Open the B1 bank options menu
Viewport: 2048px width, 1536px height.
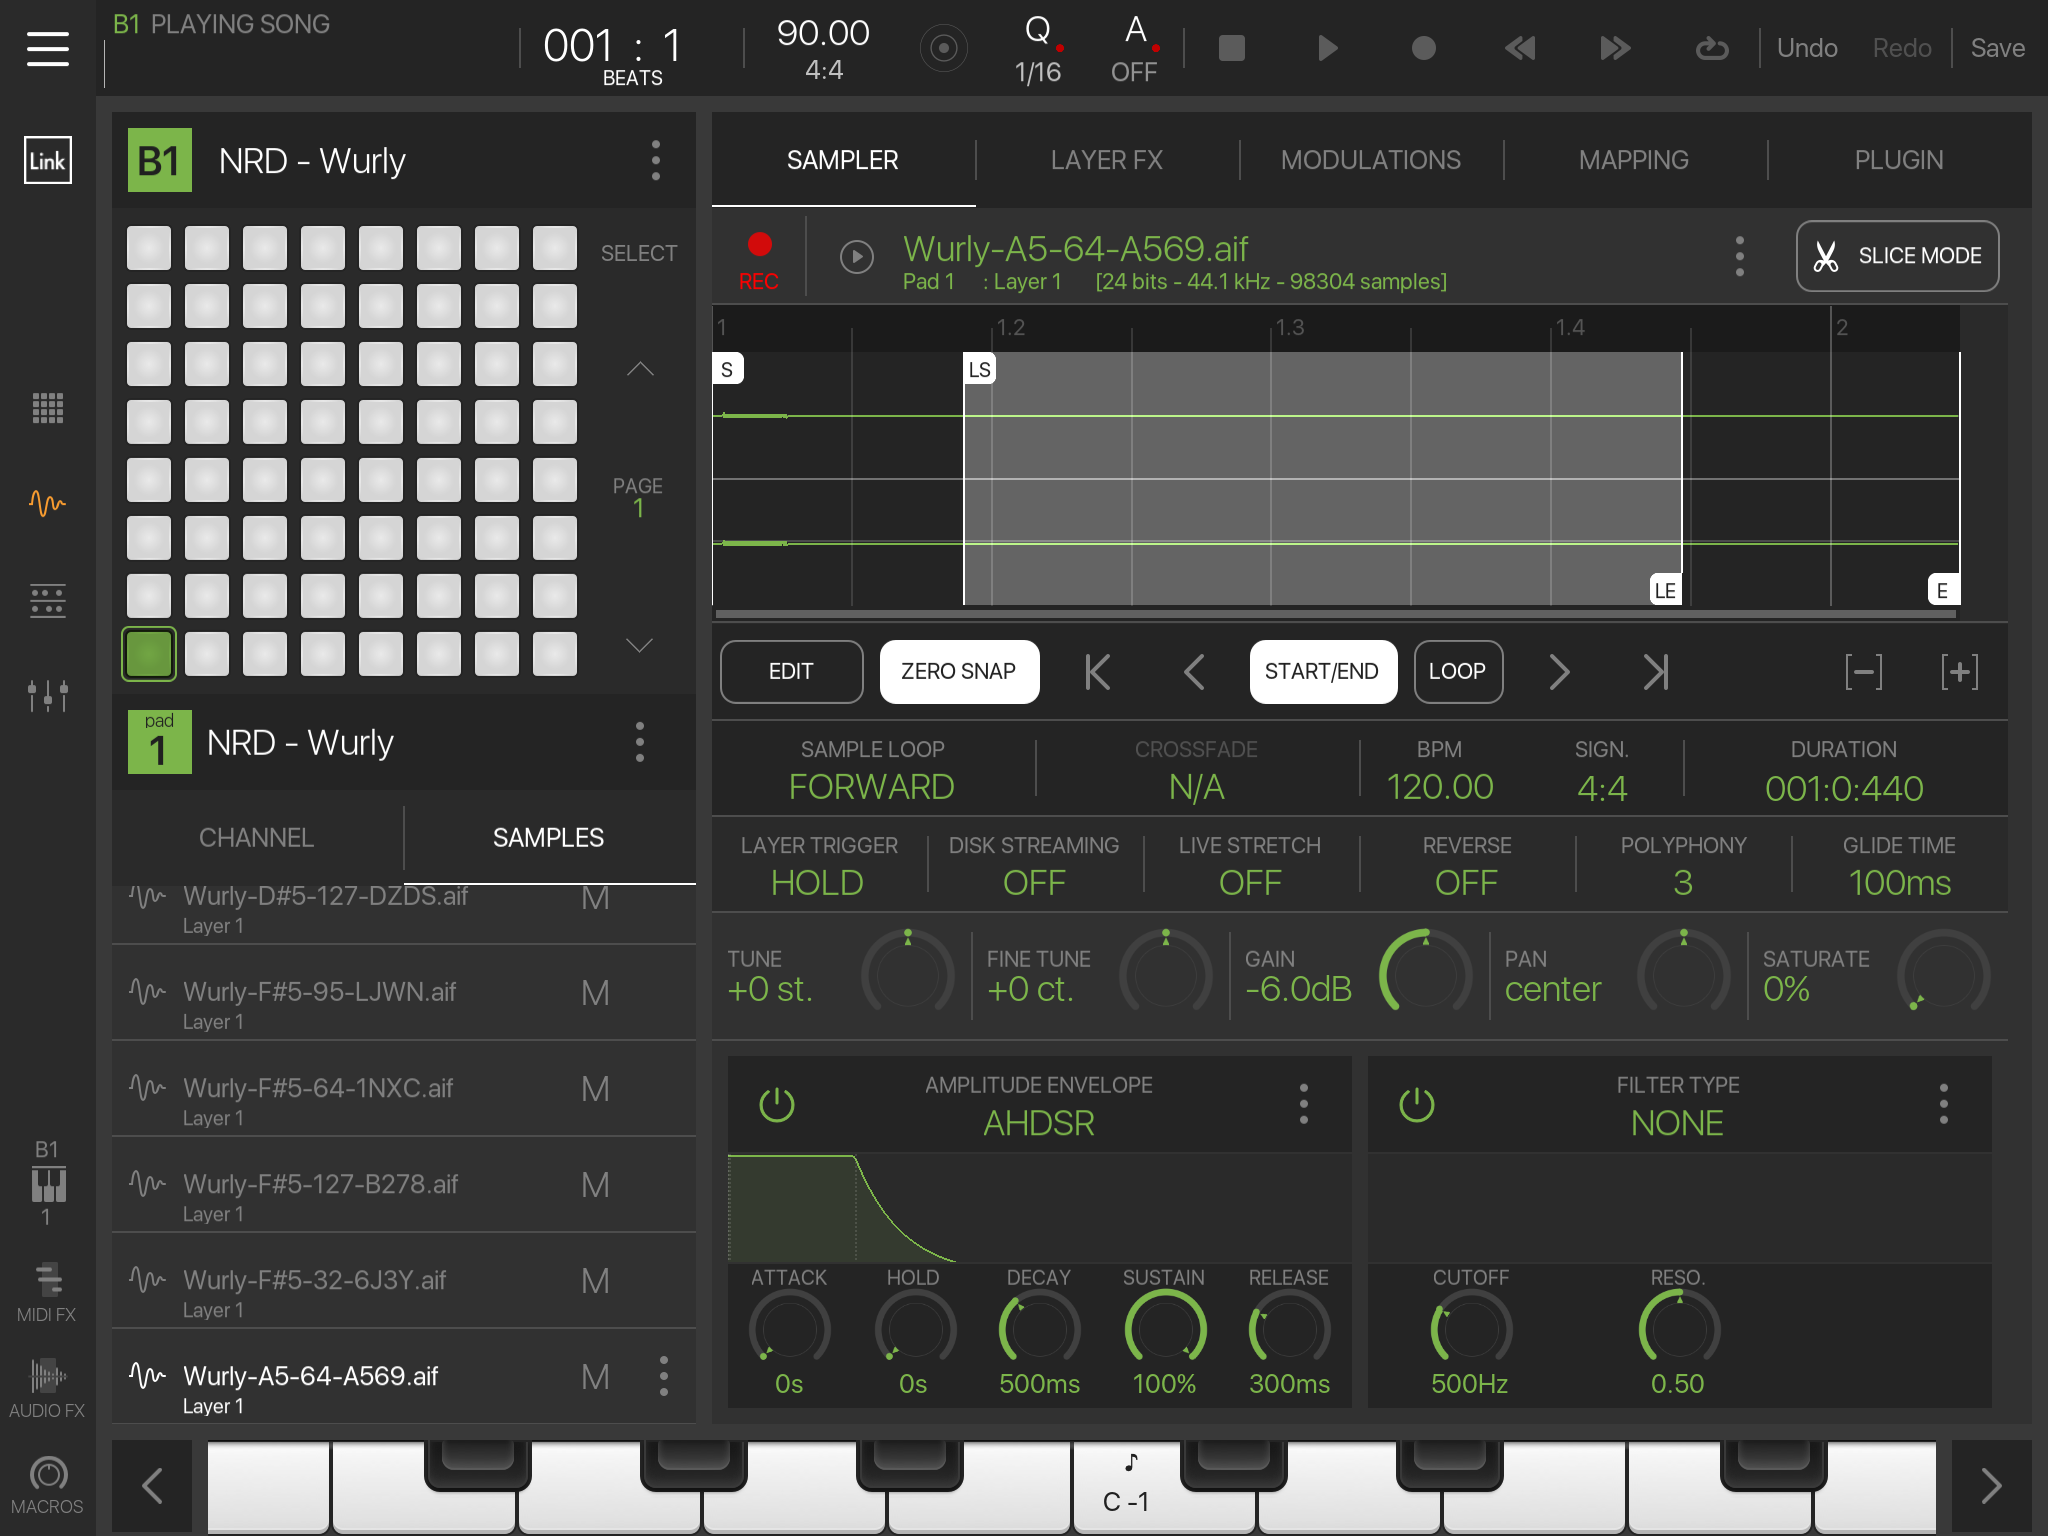coord(656,160)
